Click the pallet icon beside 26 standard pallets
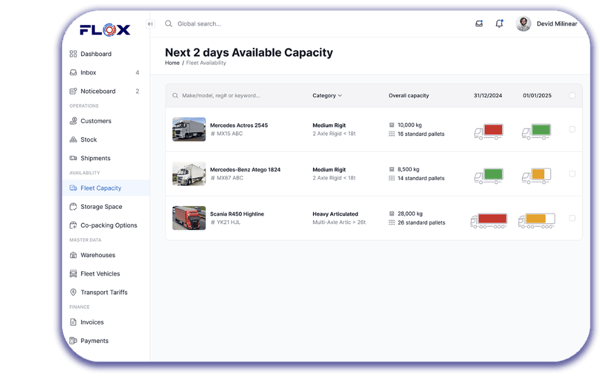 391,223
